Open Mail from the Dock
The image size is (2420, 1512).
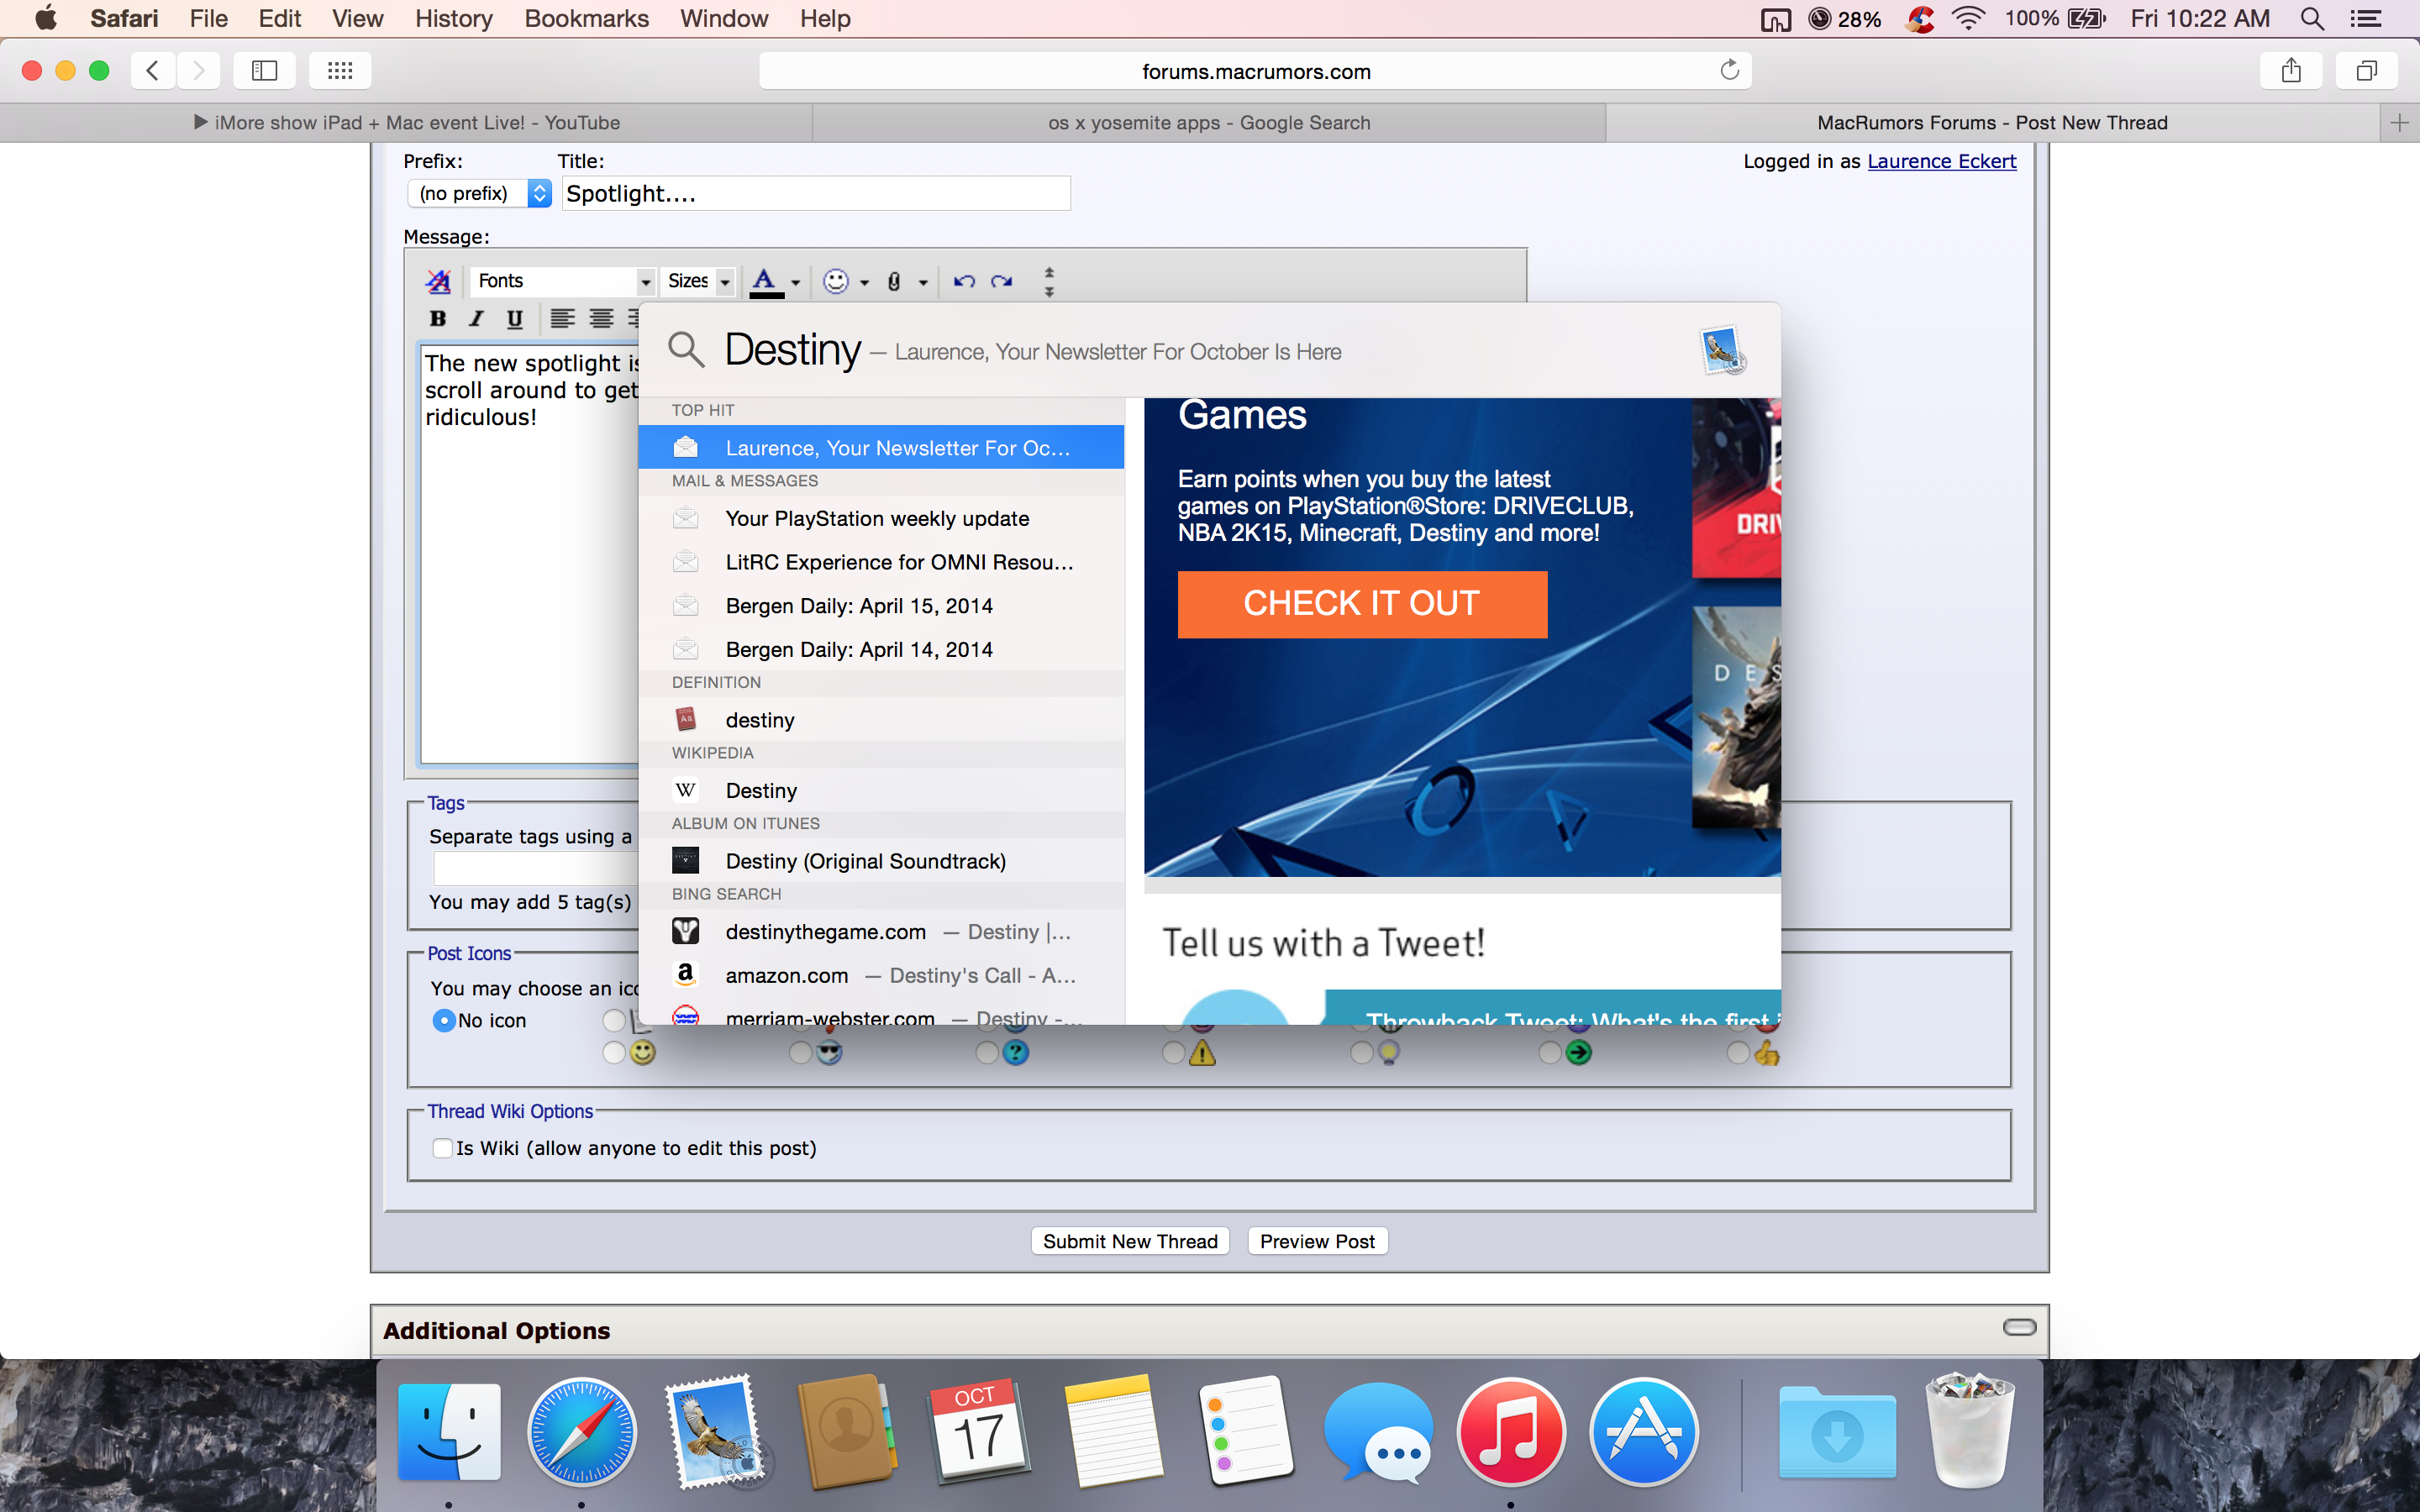coord(715,1431)
